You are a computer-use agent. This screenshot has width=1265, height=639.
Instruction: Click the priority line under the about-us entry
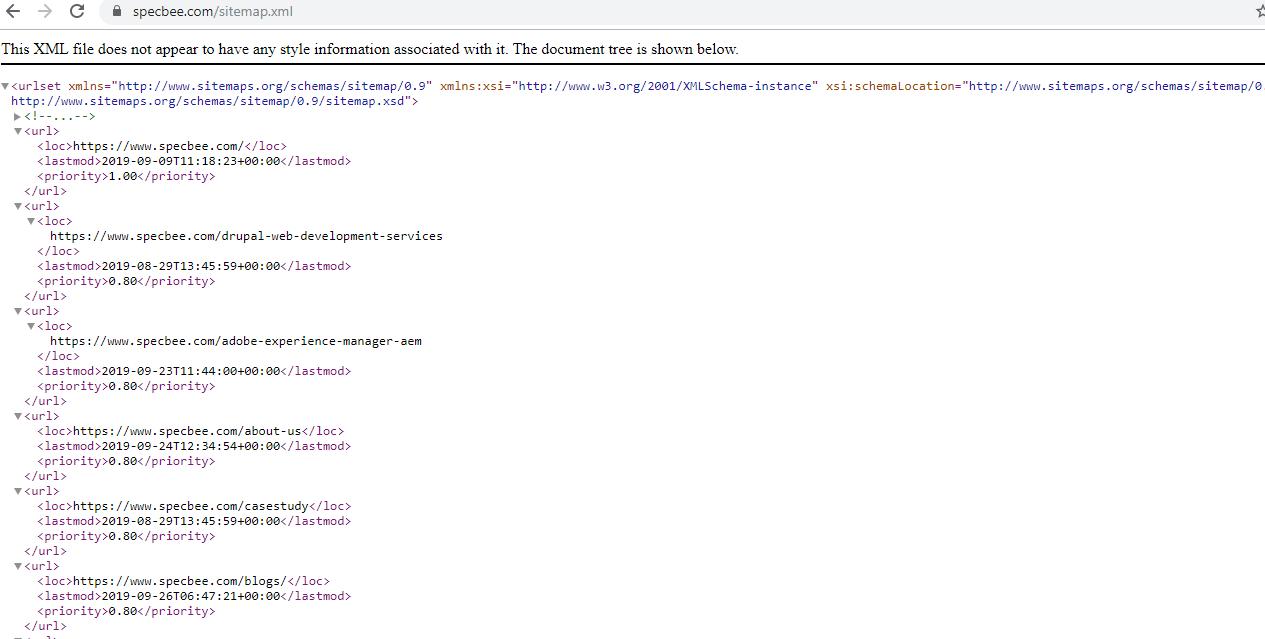click(126, 461)
